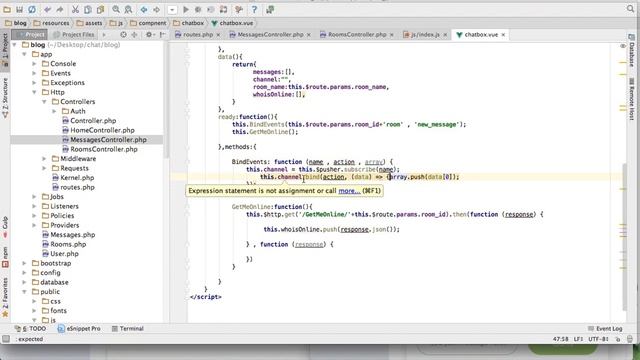Collapse the Controllers folder
640x360 pixels.
tap(44, 102)
